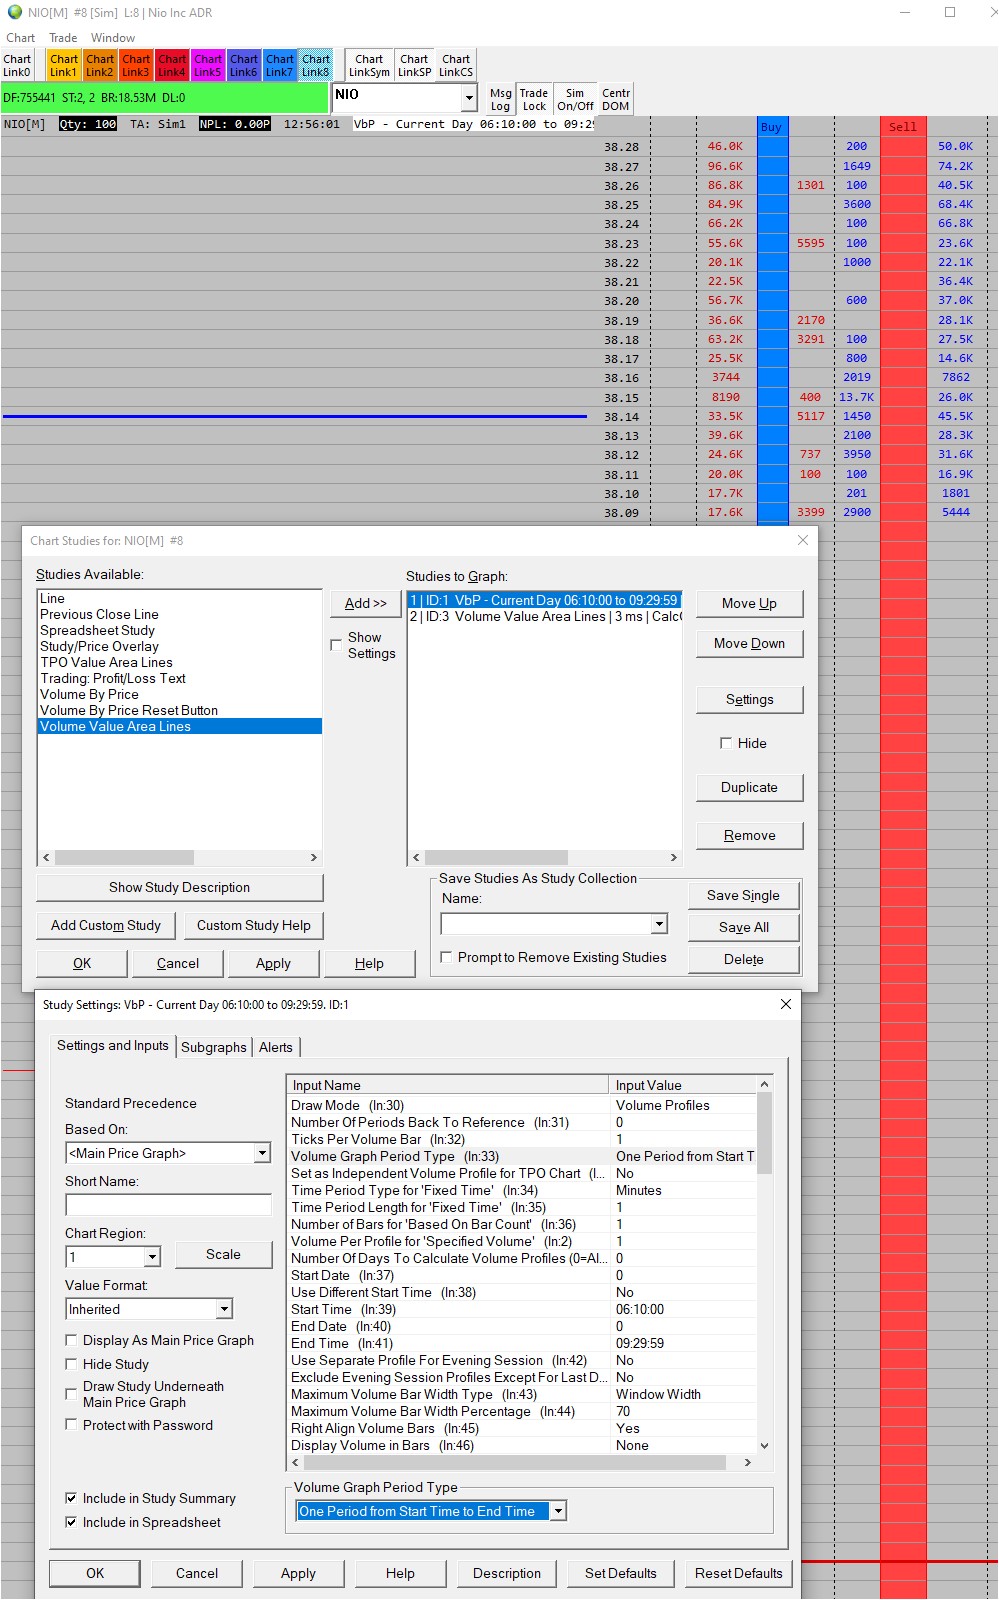Select the yellow Chart Link1 button
The image size is (999, 1600).
coord(63,66)
